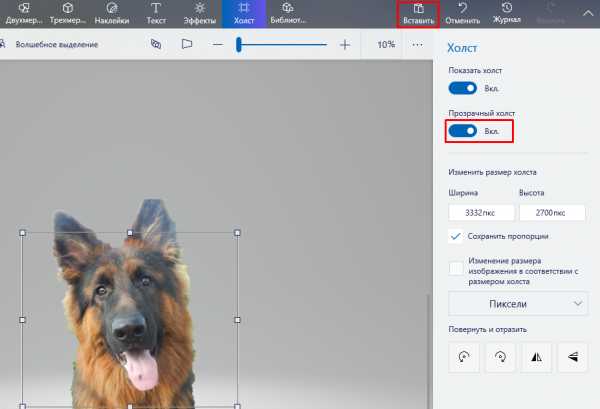Undo the last action with Отменить
This screenshot has width=600, height=409.
(463, 13)
